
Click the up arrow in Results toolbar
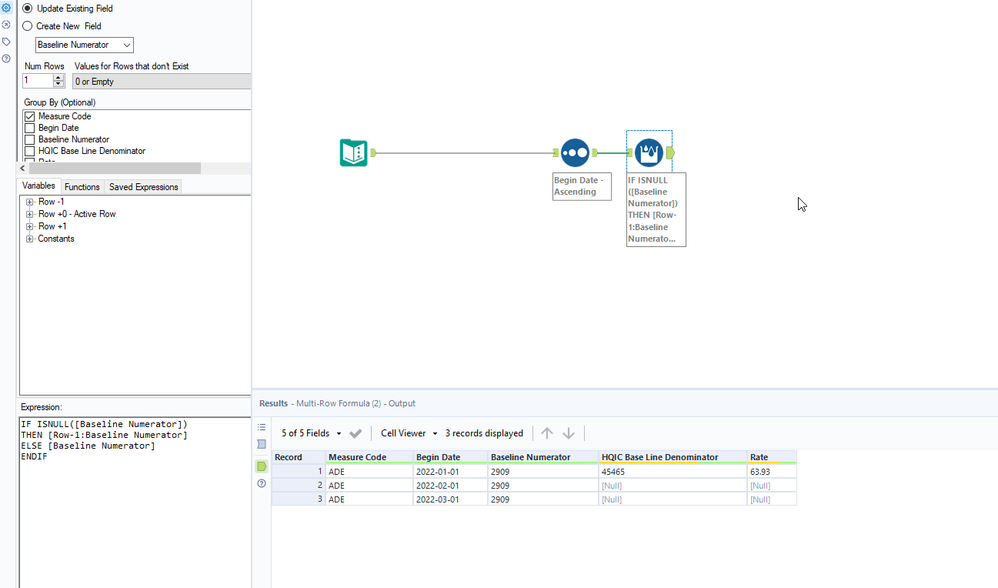547,433
